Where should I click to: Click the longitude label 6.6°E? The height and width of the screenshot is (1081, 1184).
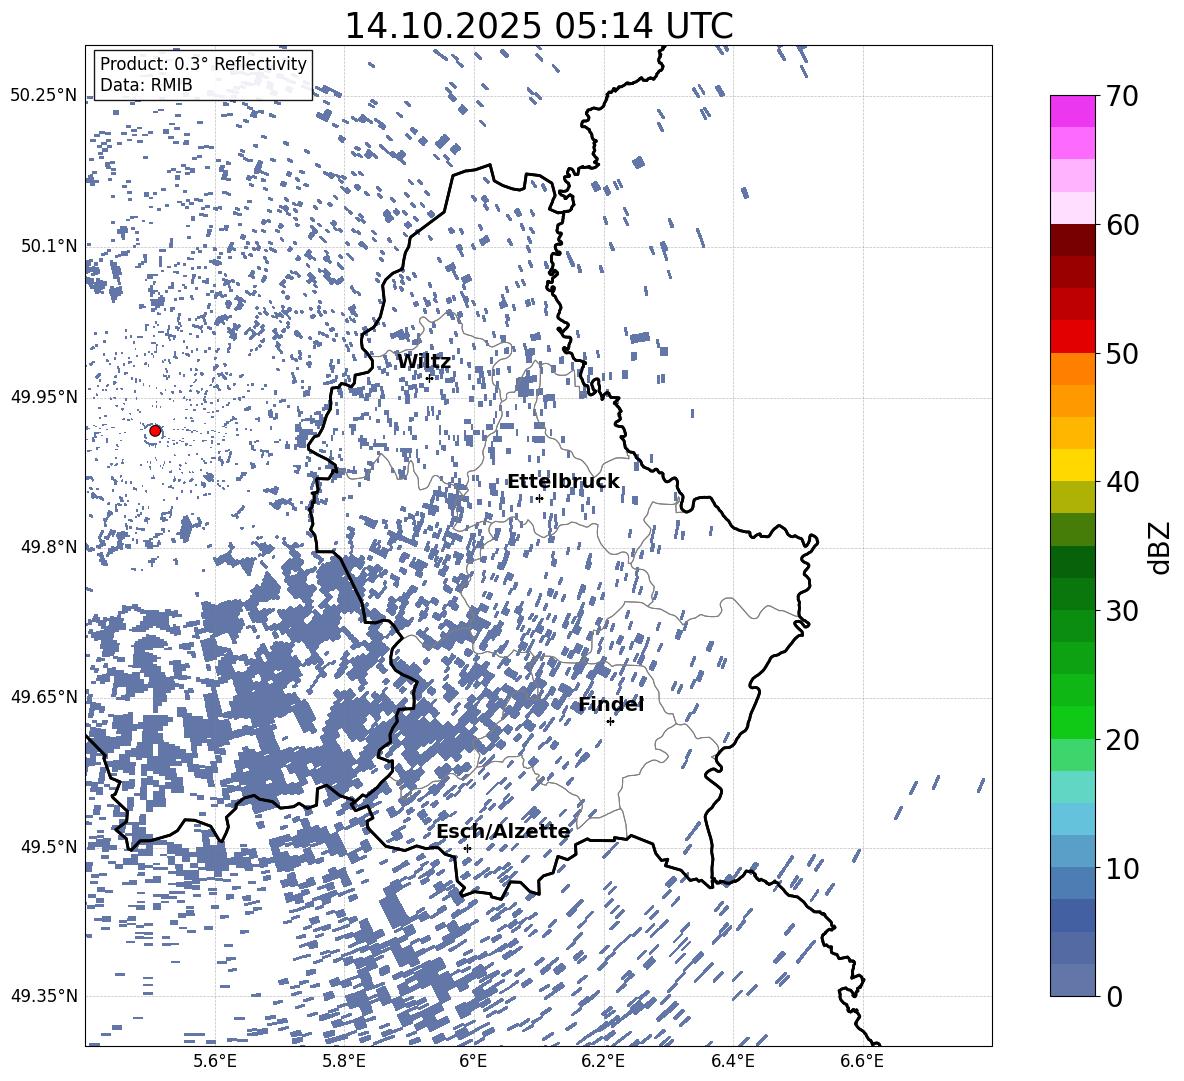[862, 1061]
